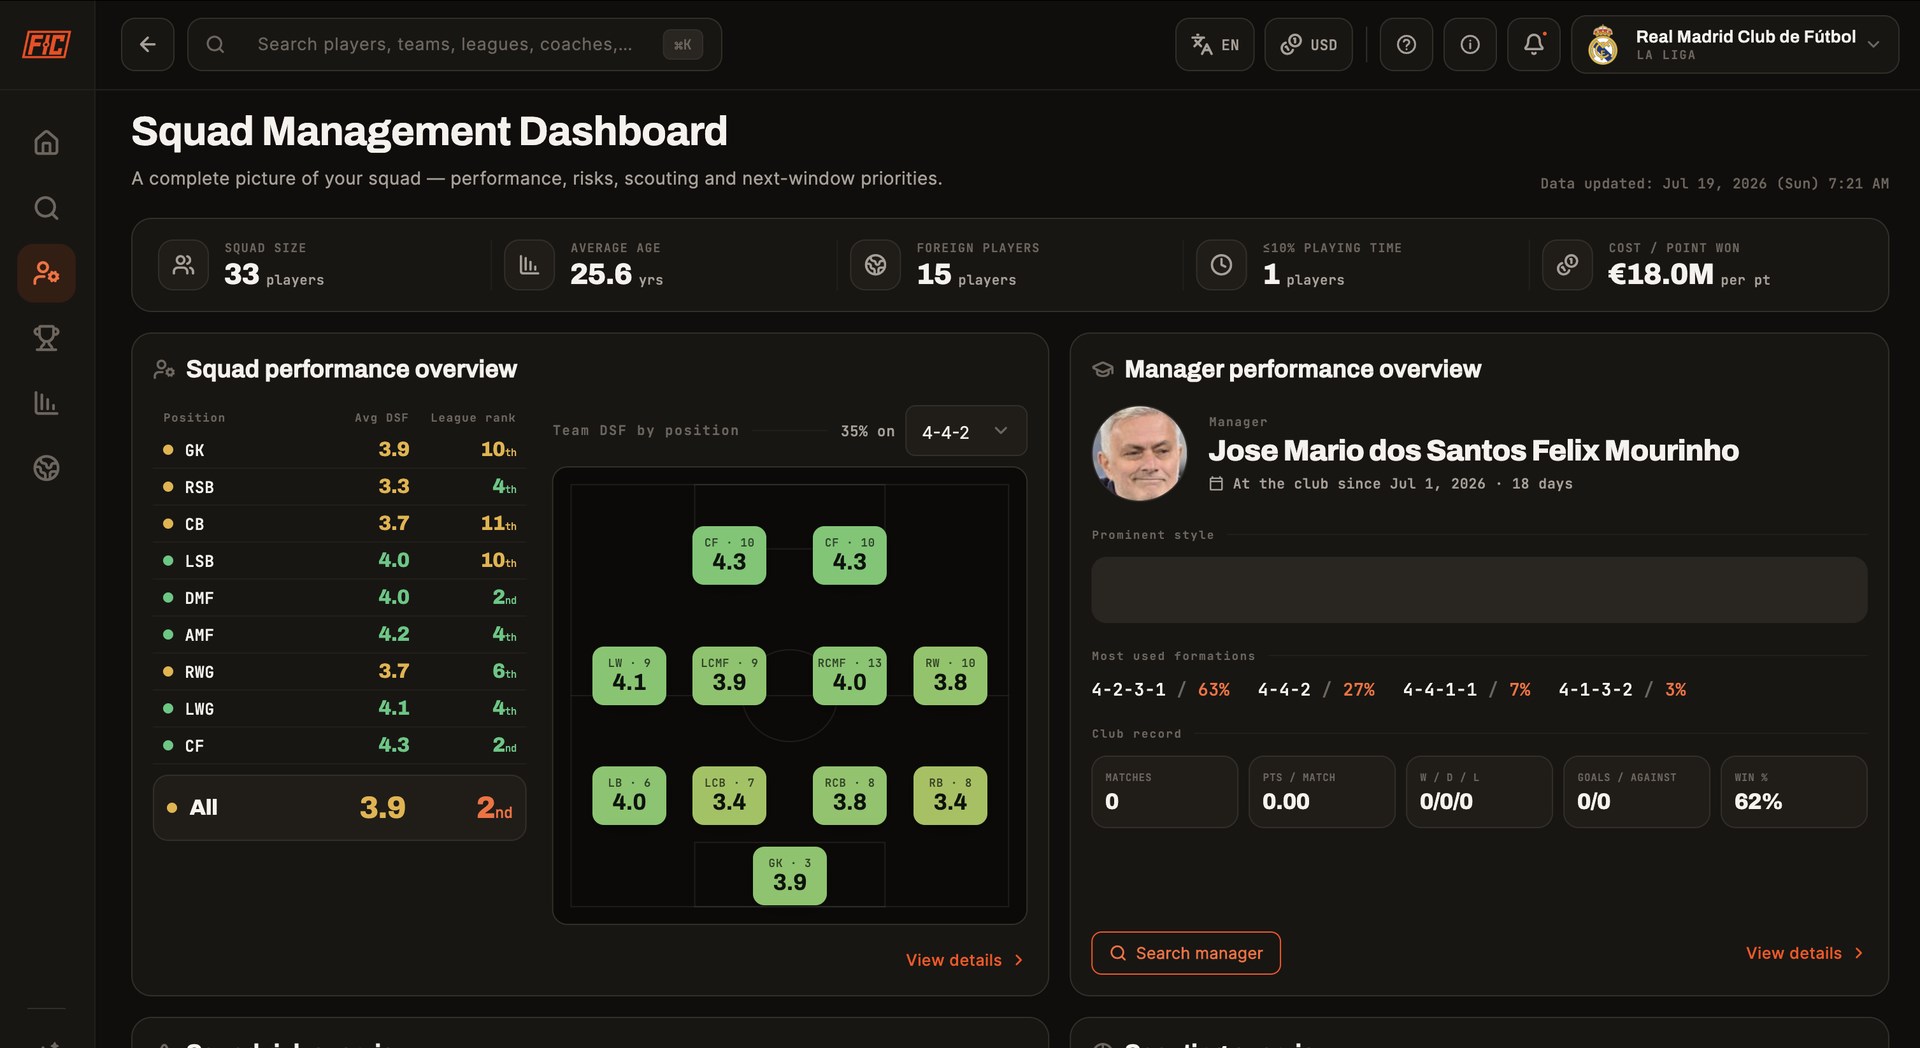Click the 4-1-3-2 formation at 3%
This screenshot has height=1048, width=1920.
click(1622, 690)
